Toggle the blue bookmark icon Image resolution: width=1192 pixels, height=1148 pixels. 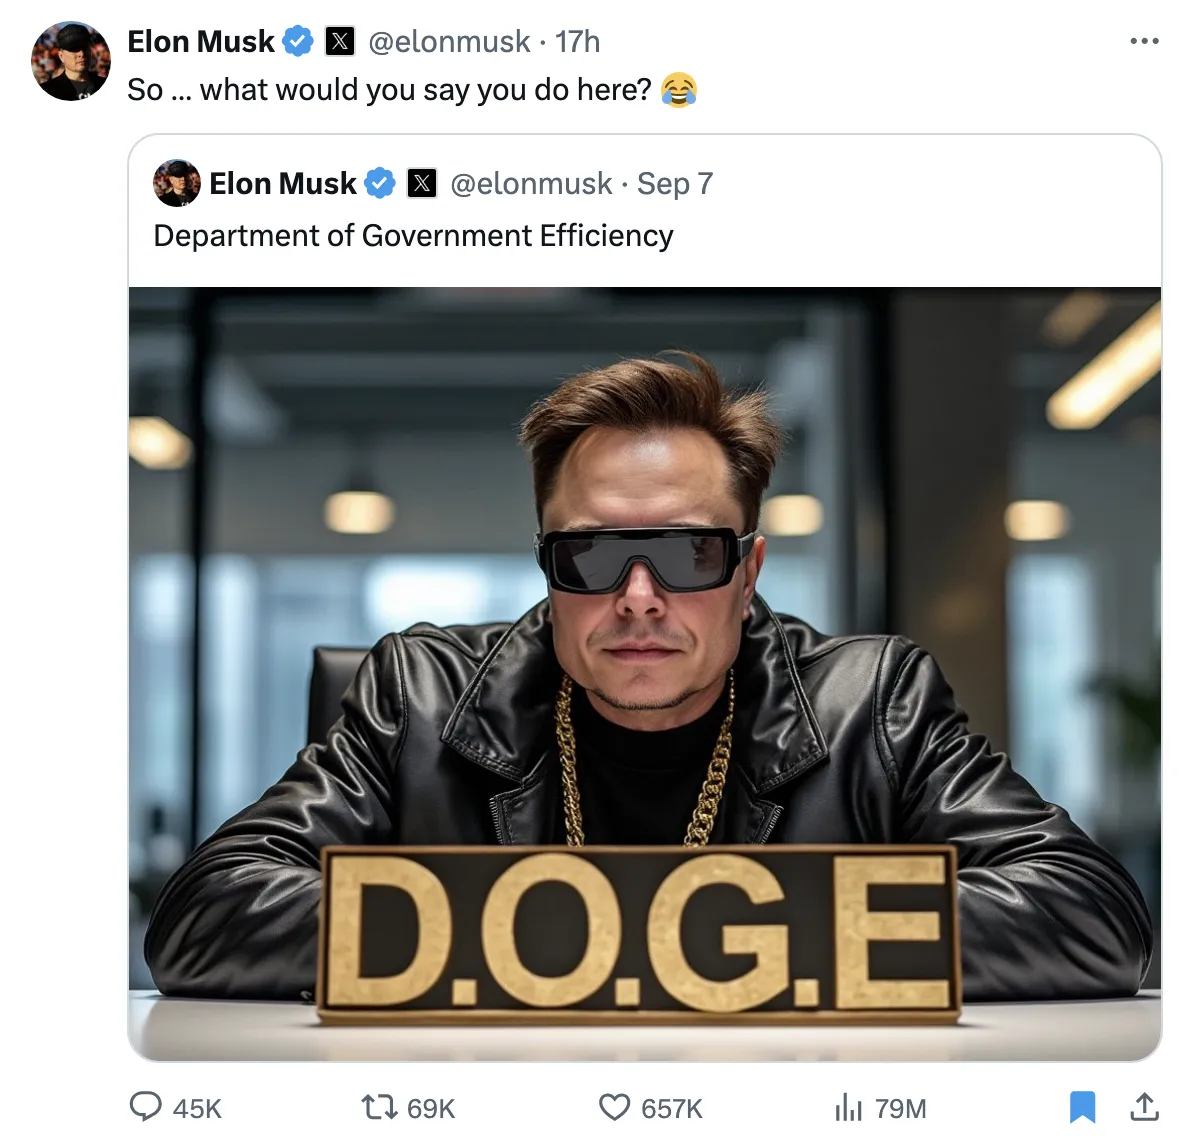pyautogui.click(x=1082, y=1107)
